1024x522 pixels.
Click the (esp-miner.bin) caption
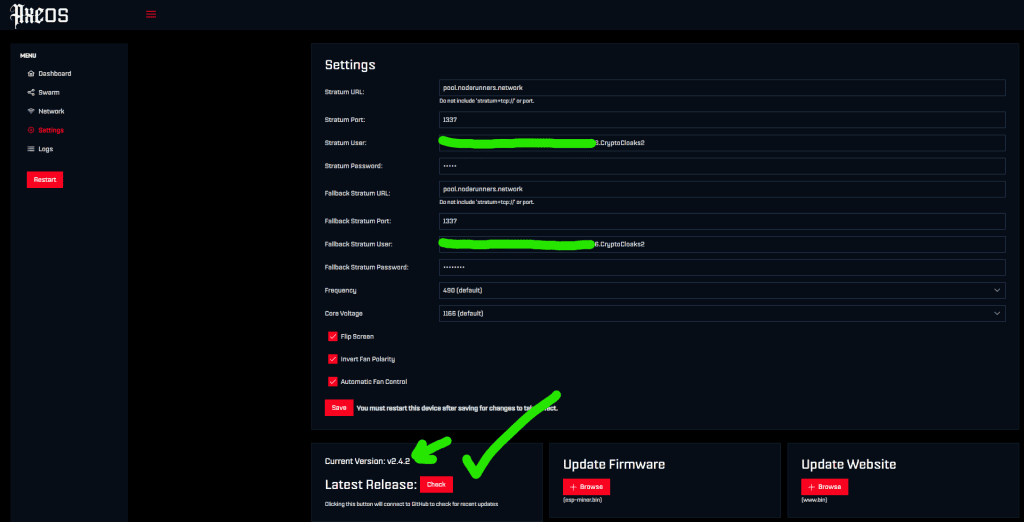coord(583,500)
